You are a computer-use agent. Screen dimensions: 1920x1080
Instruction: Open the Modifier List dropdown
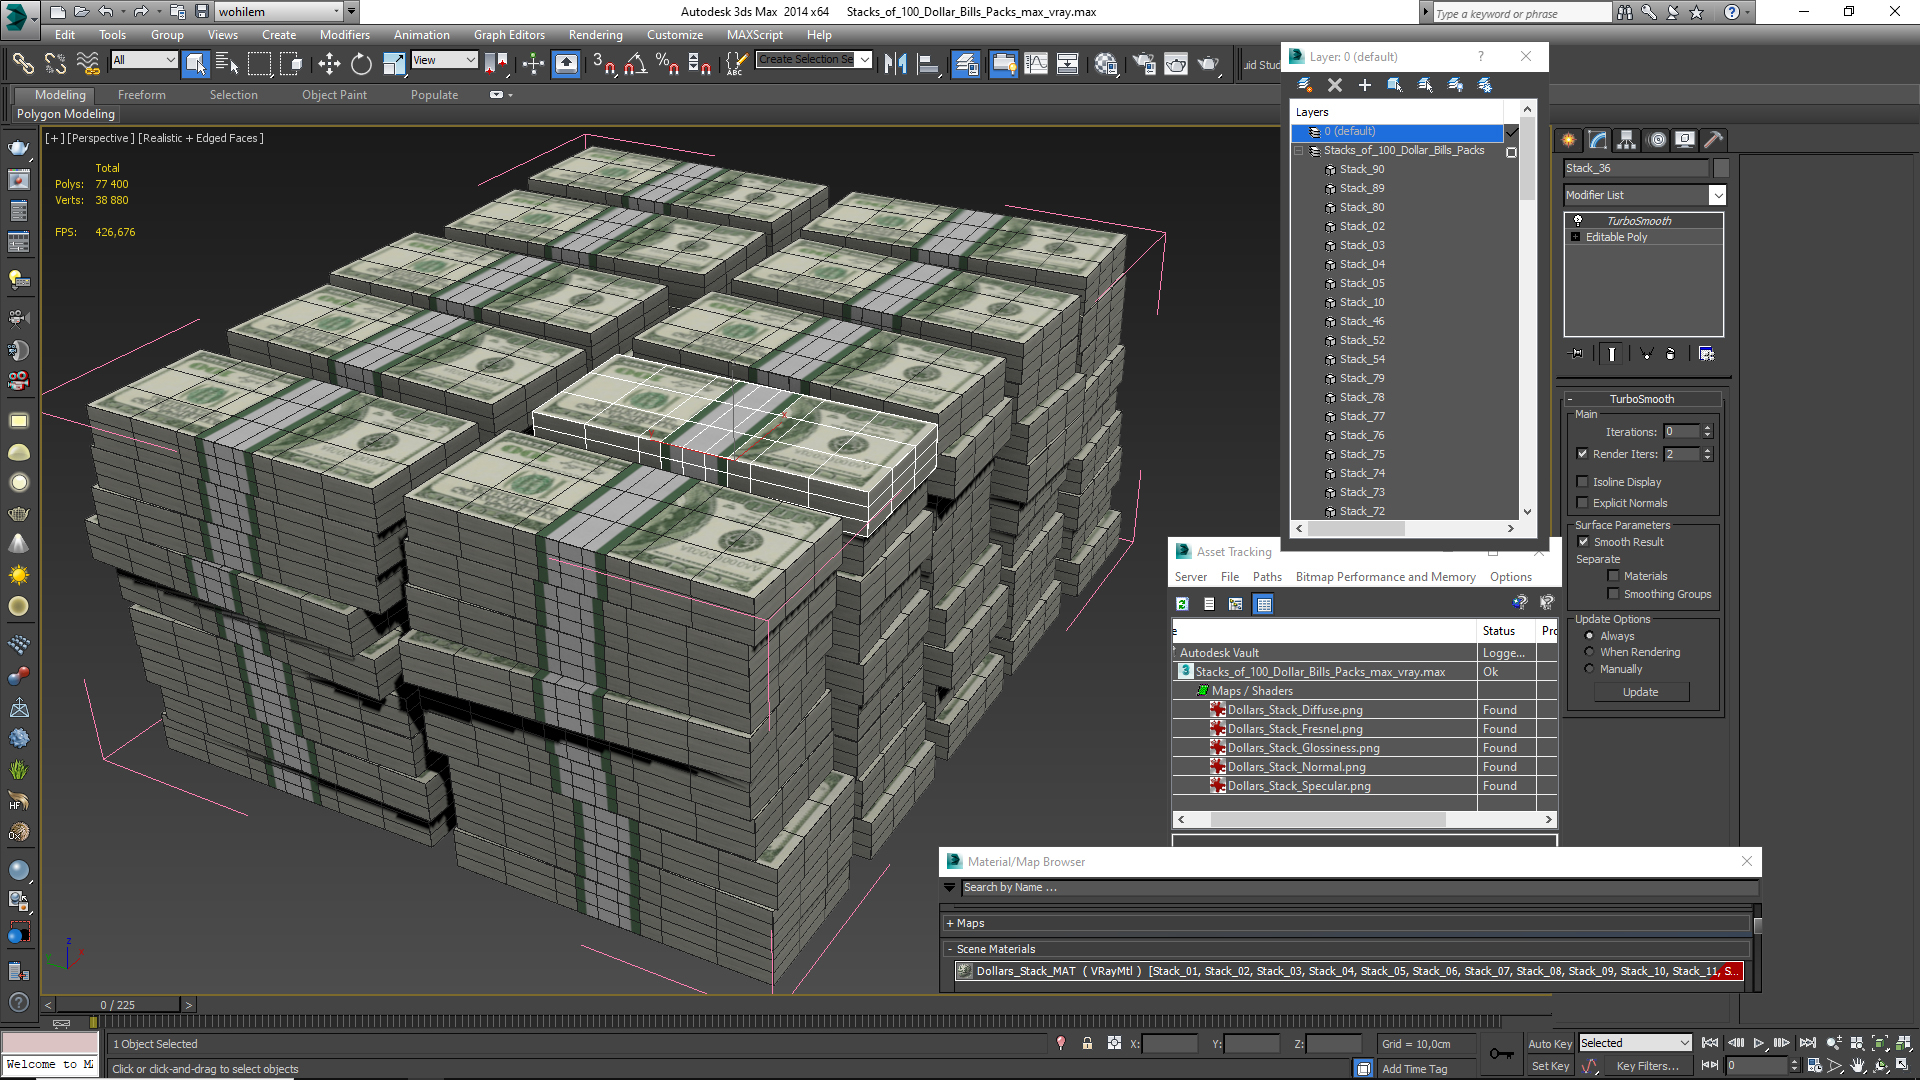1717,195
